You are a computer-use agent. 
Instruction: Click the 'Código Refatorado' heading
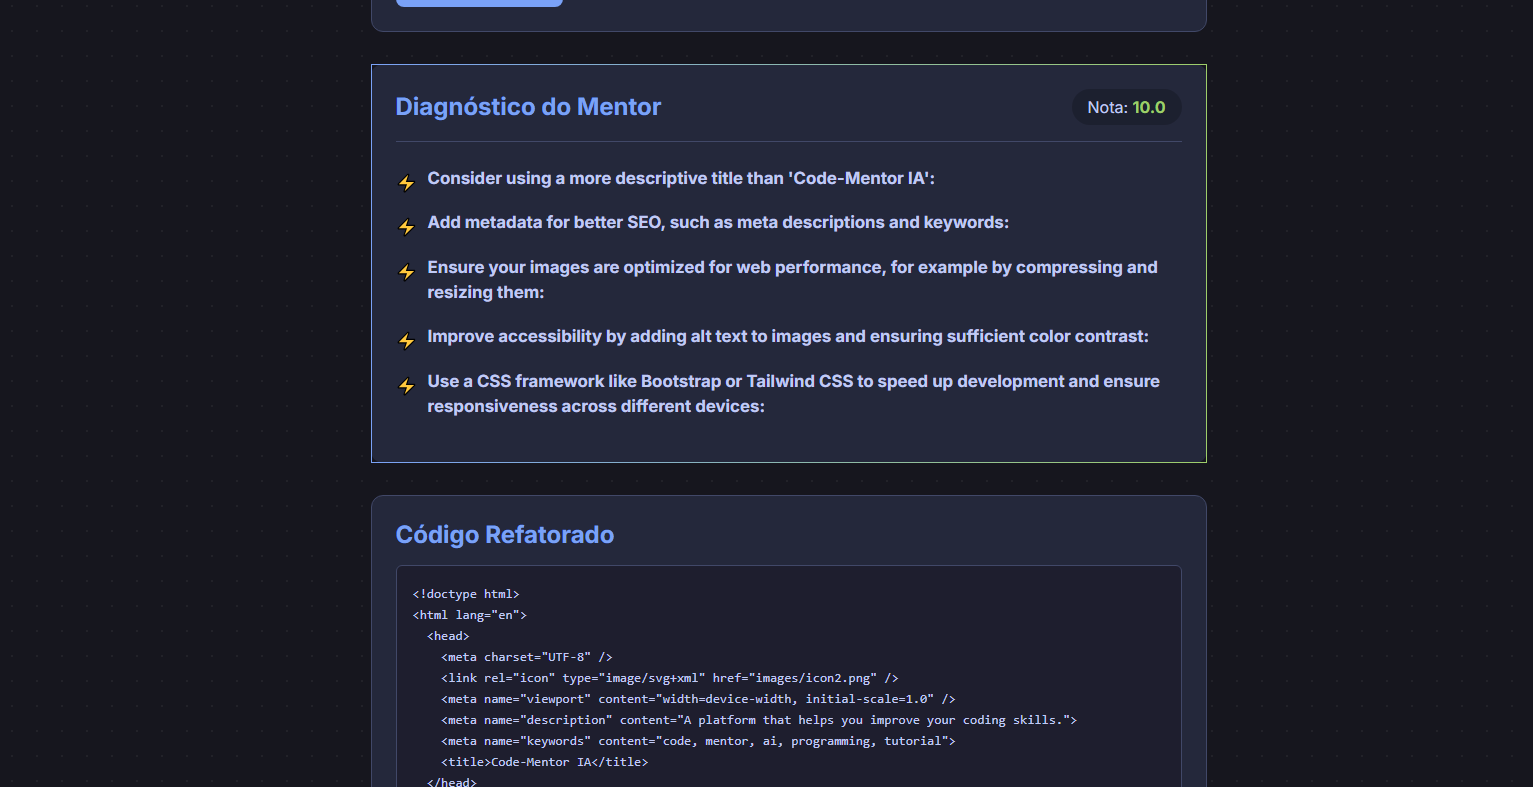click(x=504, y=535)
